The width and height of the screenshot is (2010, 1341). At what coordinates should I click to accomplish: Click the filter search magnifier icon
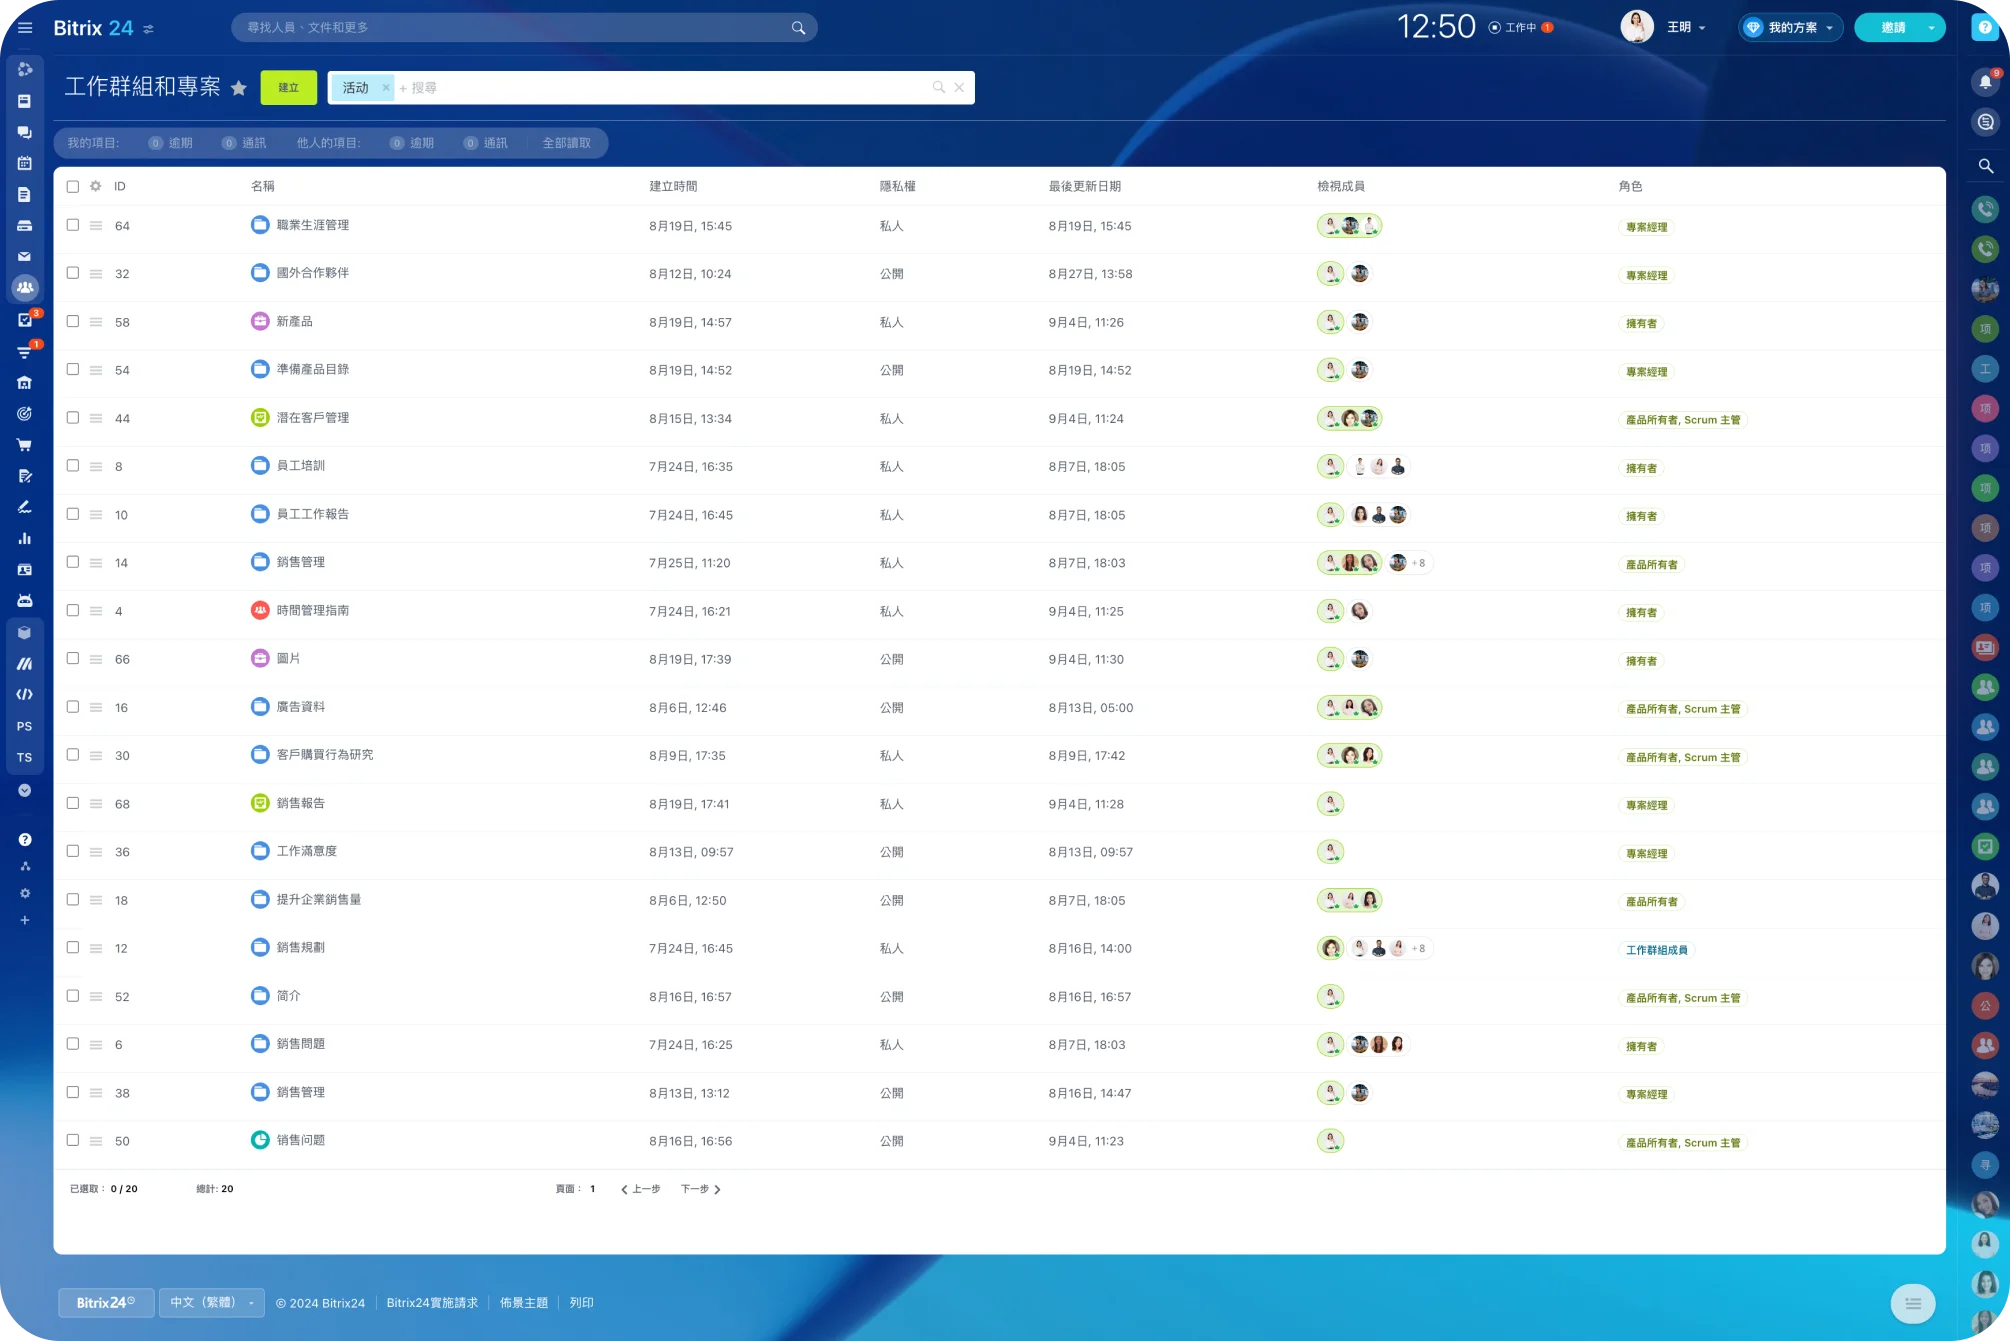click(938, 88)
